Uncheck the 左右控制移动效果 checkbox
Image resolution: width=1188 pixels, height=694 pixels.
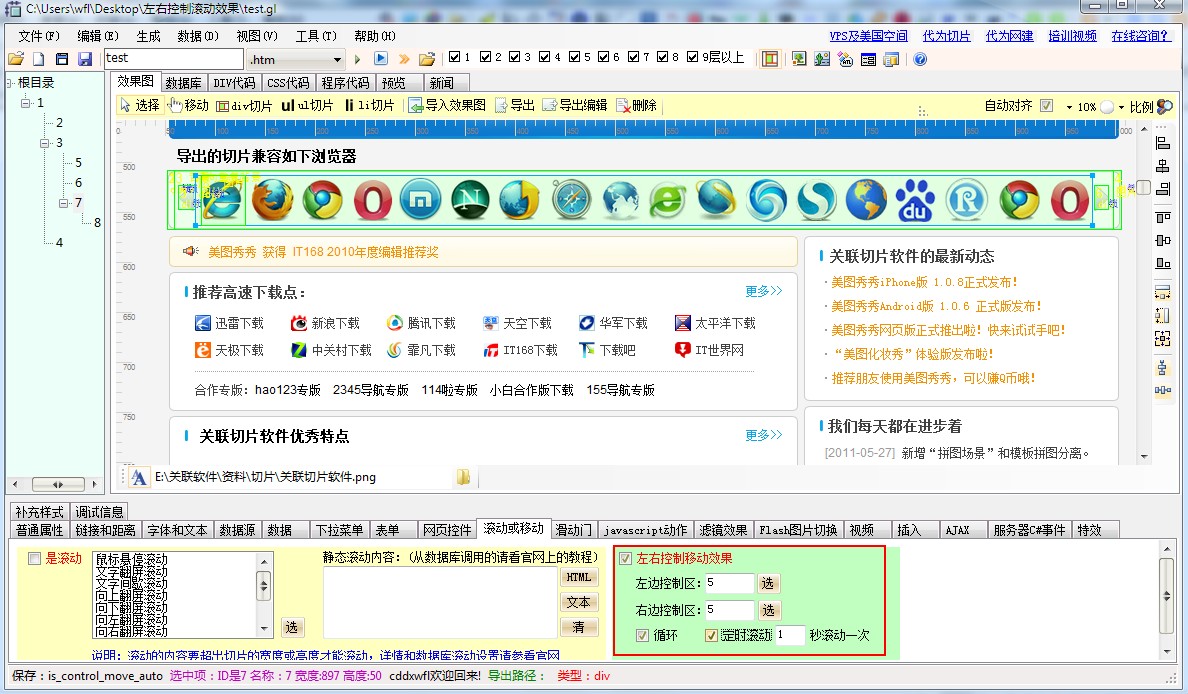click(x=626, y=559)
